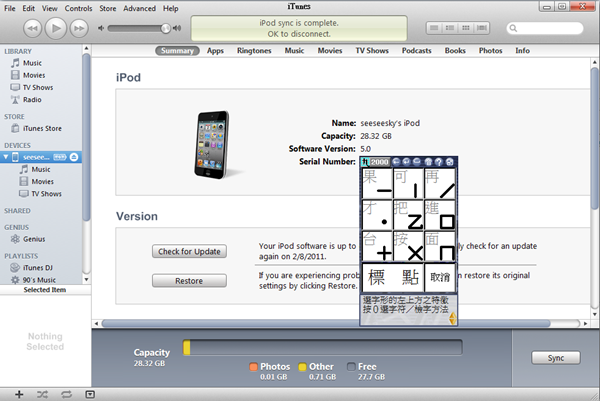600x401 pixels.
Task: Open the 90's Music smart playlist
Action: [x=39, y=280]
